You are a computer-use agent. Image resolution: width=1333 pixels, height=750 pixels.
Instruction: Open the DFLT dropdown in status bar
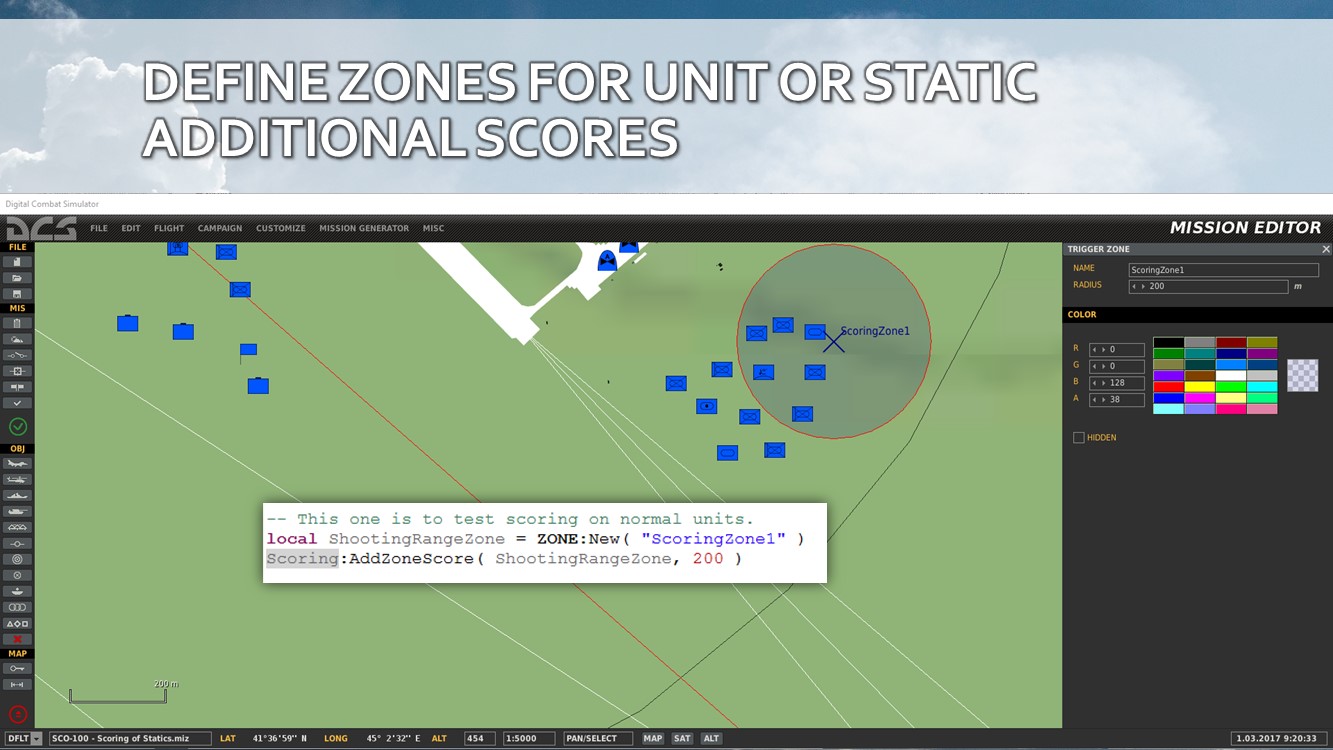click(37, 739)
